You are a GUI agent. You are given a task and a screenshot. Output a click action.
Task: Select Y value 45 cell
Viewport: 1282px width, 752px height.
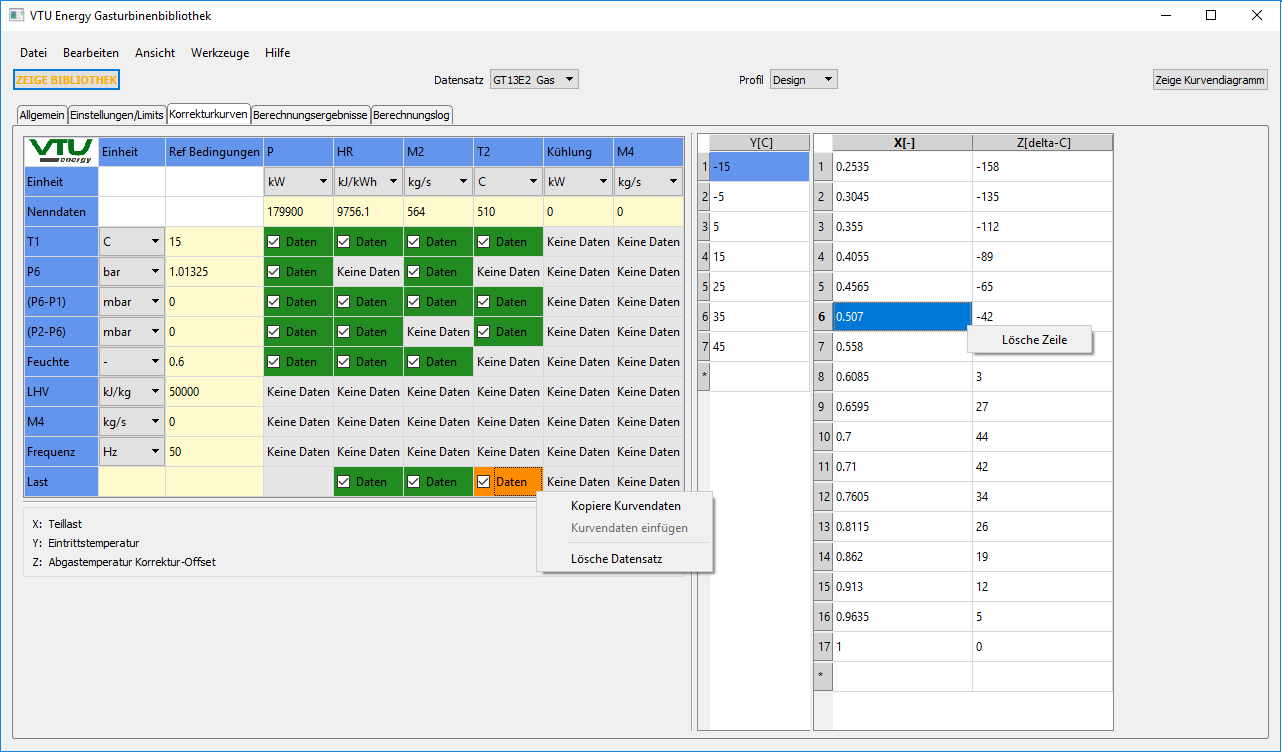760,347
